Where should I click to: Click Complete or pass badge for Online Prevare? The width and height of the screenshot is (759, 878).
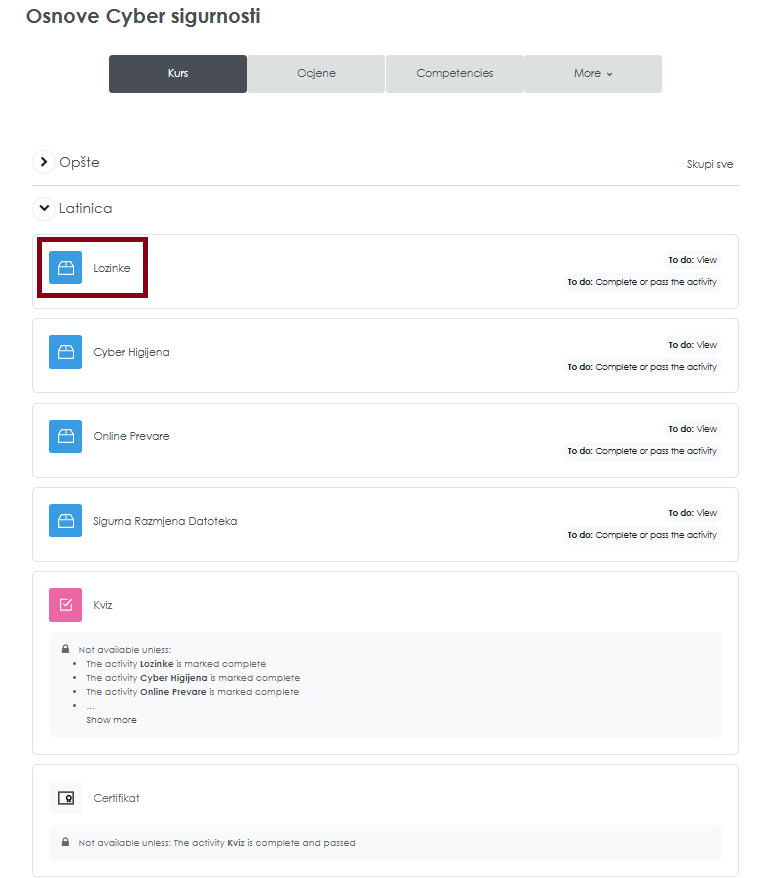(x=642, y=451)
